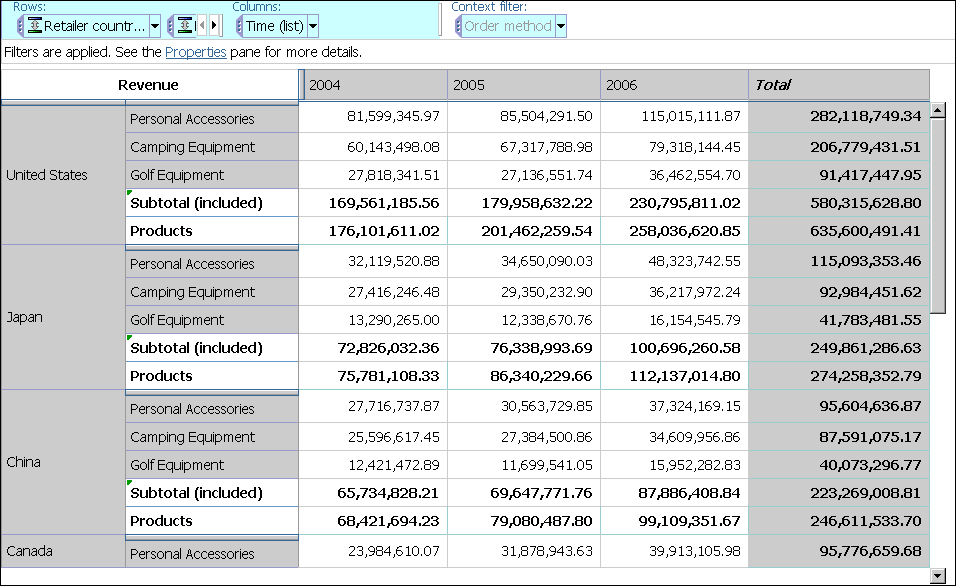The image size is (956, 586).
Task: Click the scroll up arrow of the crosstab
Action: pos(938,110)
